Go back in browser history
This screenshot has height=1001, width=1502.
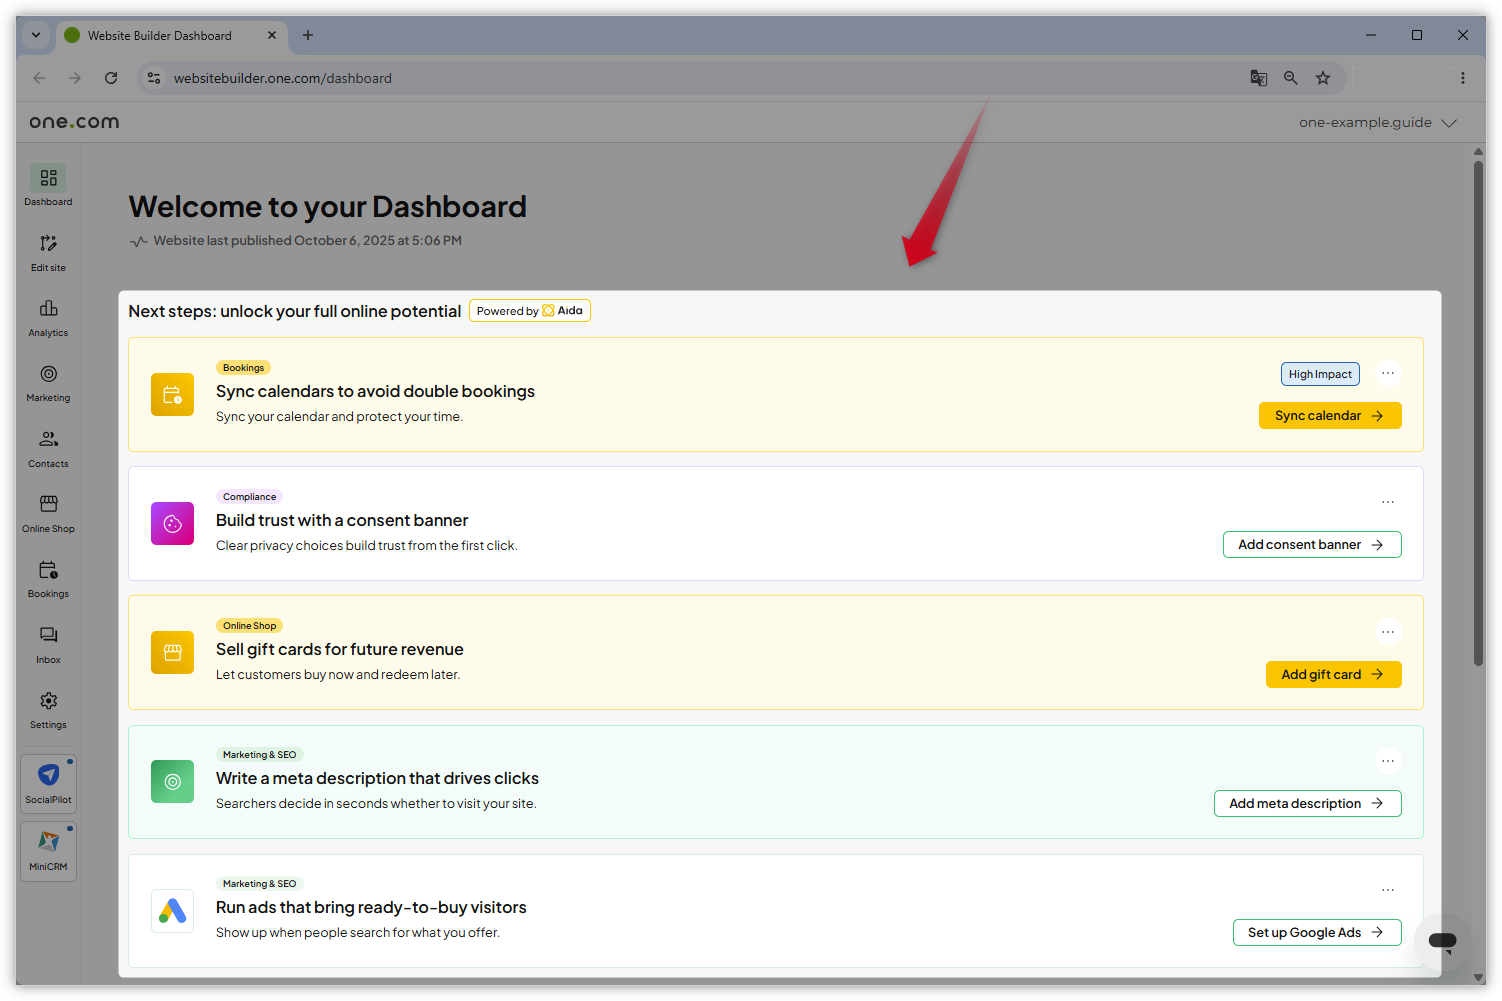click(39, 78)
